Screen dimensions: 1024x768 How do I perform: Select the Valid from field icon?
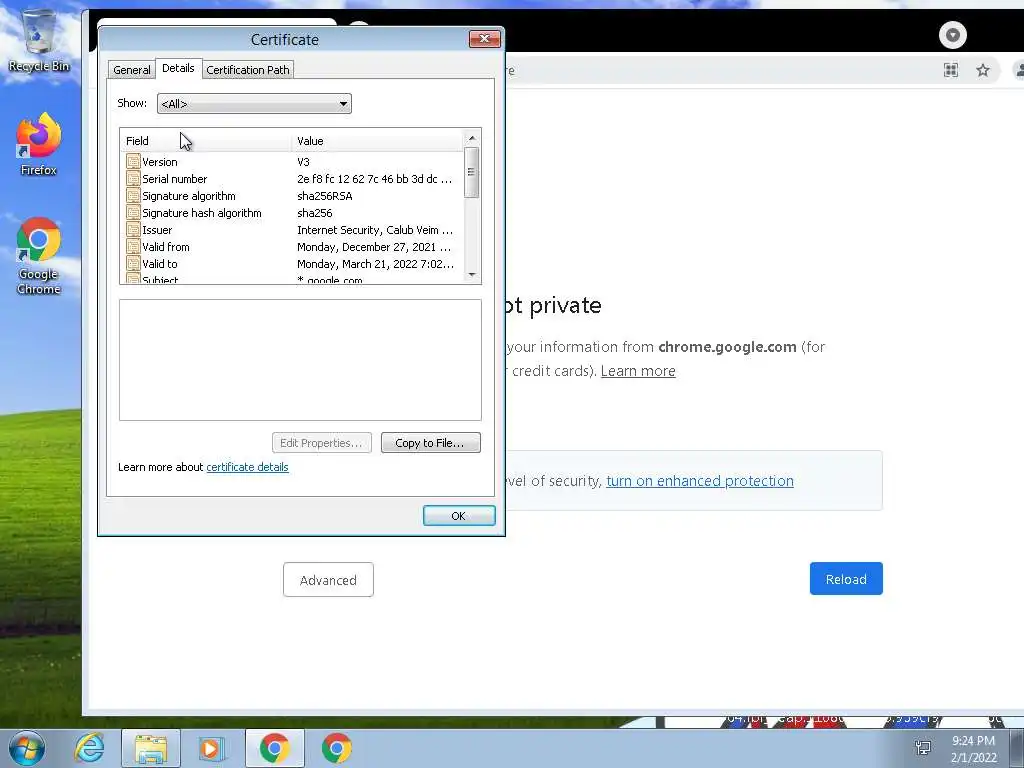tap(133, 246)
